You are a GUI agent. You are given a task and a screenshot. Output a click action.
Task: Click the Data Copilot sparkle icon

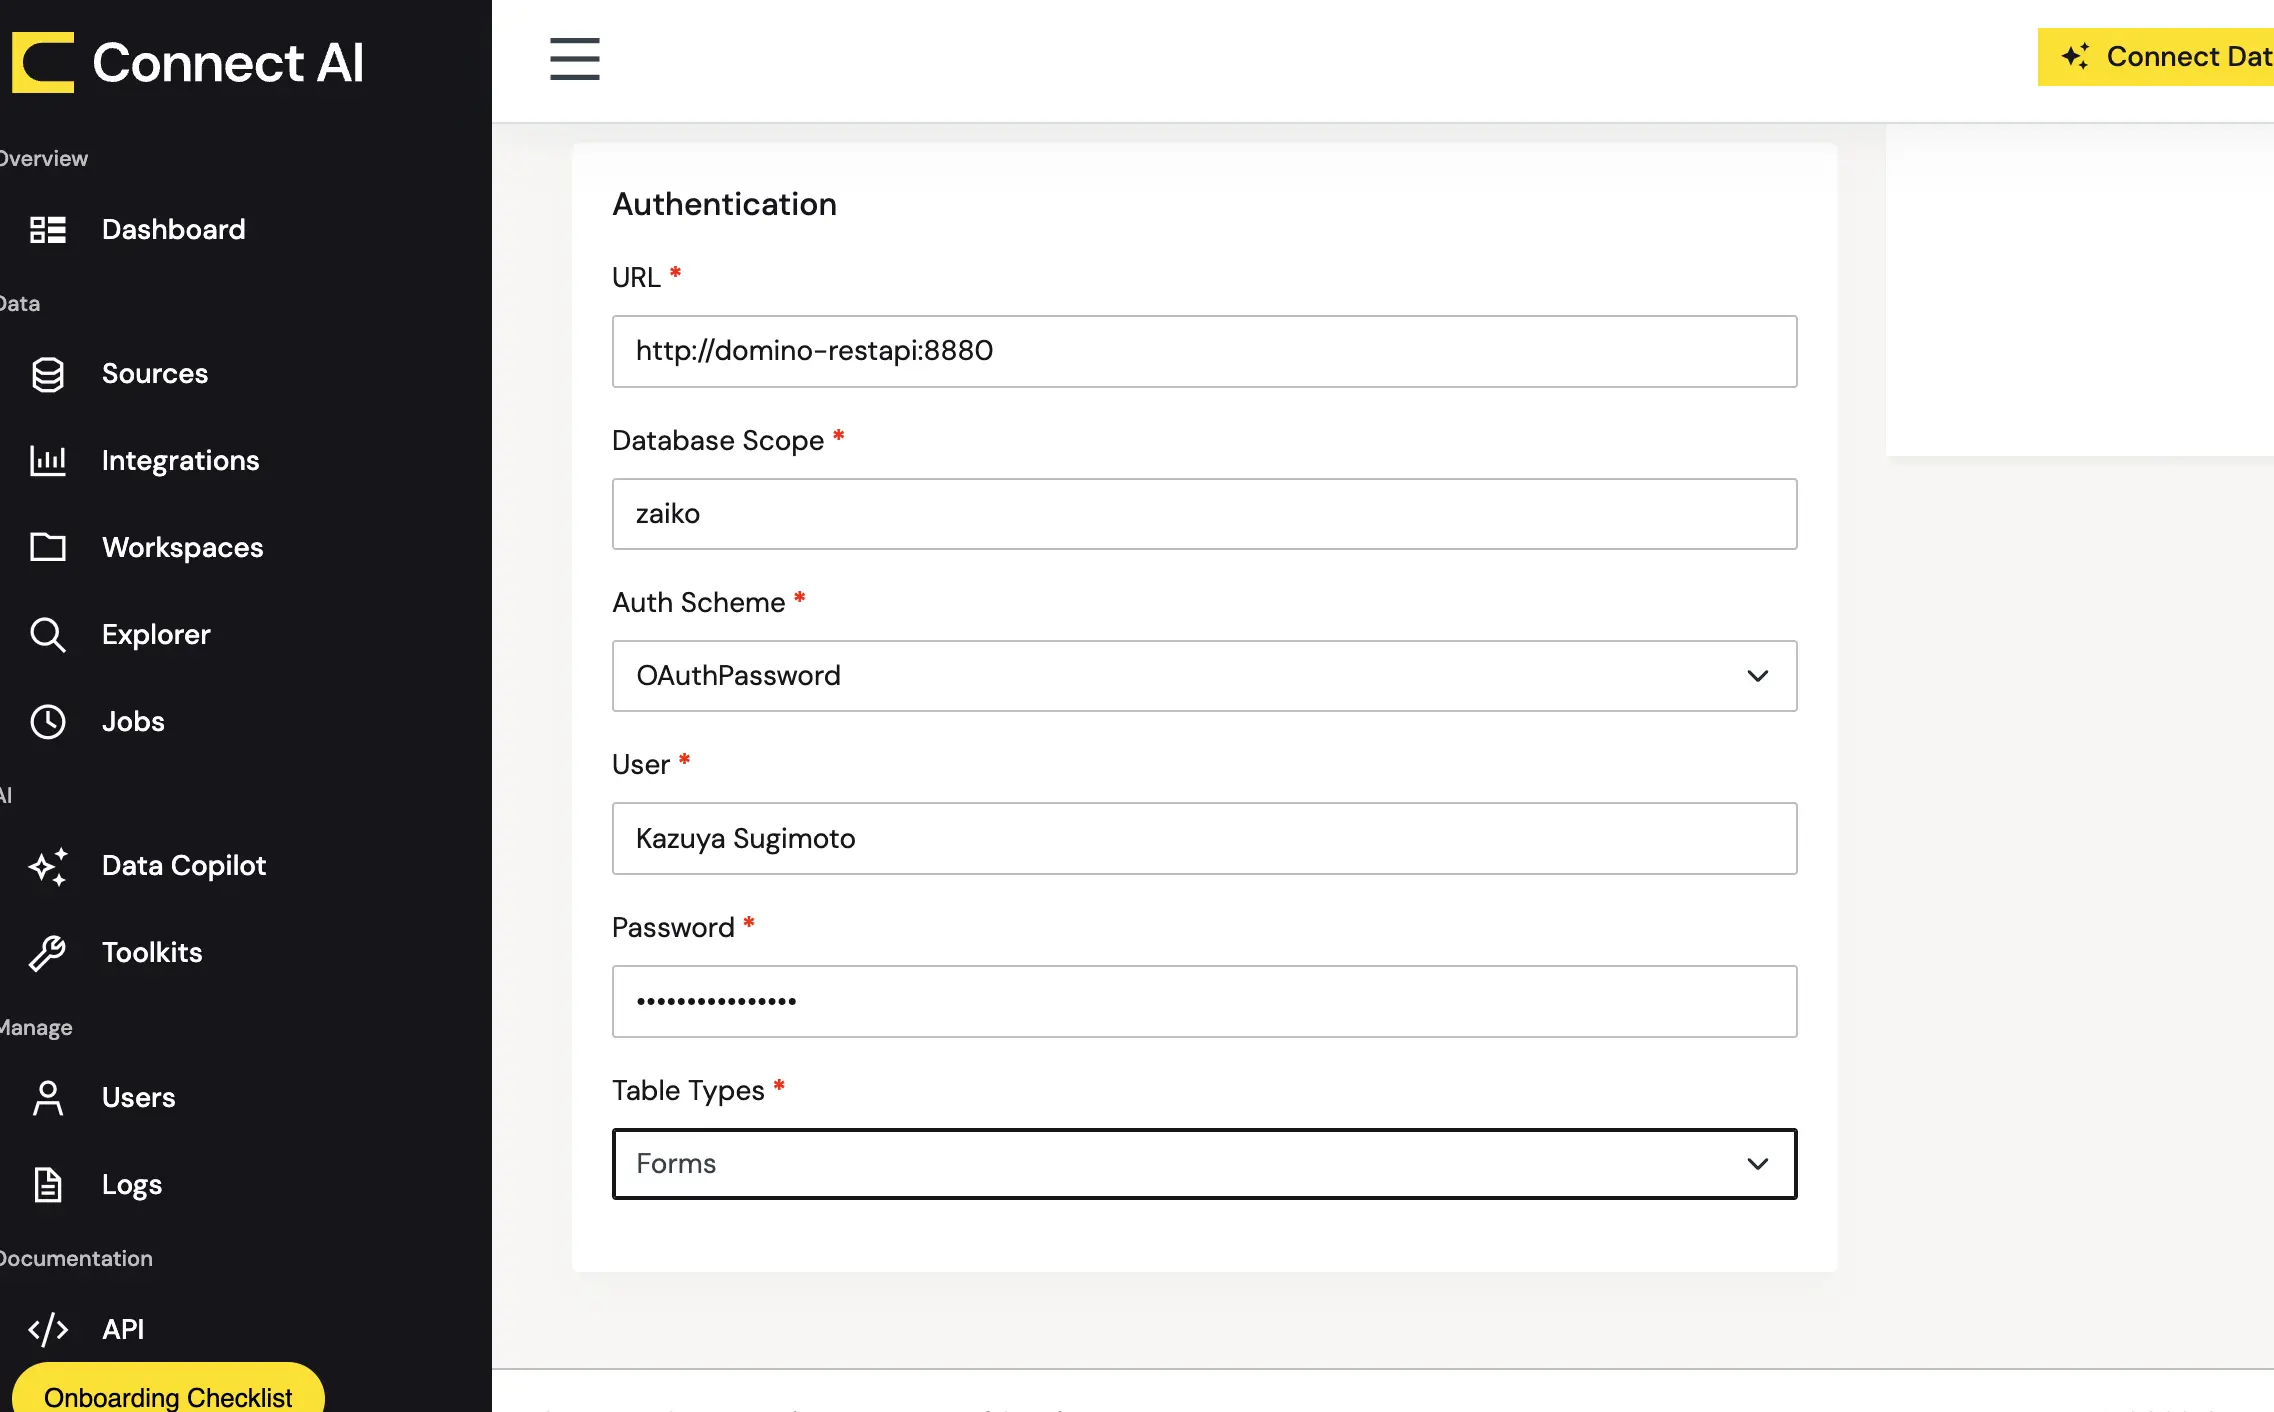pos(48,866)
